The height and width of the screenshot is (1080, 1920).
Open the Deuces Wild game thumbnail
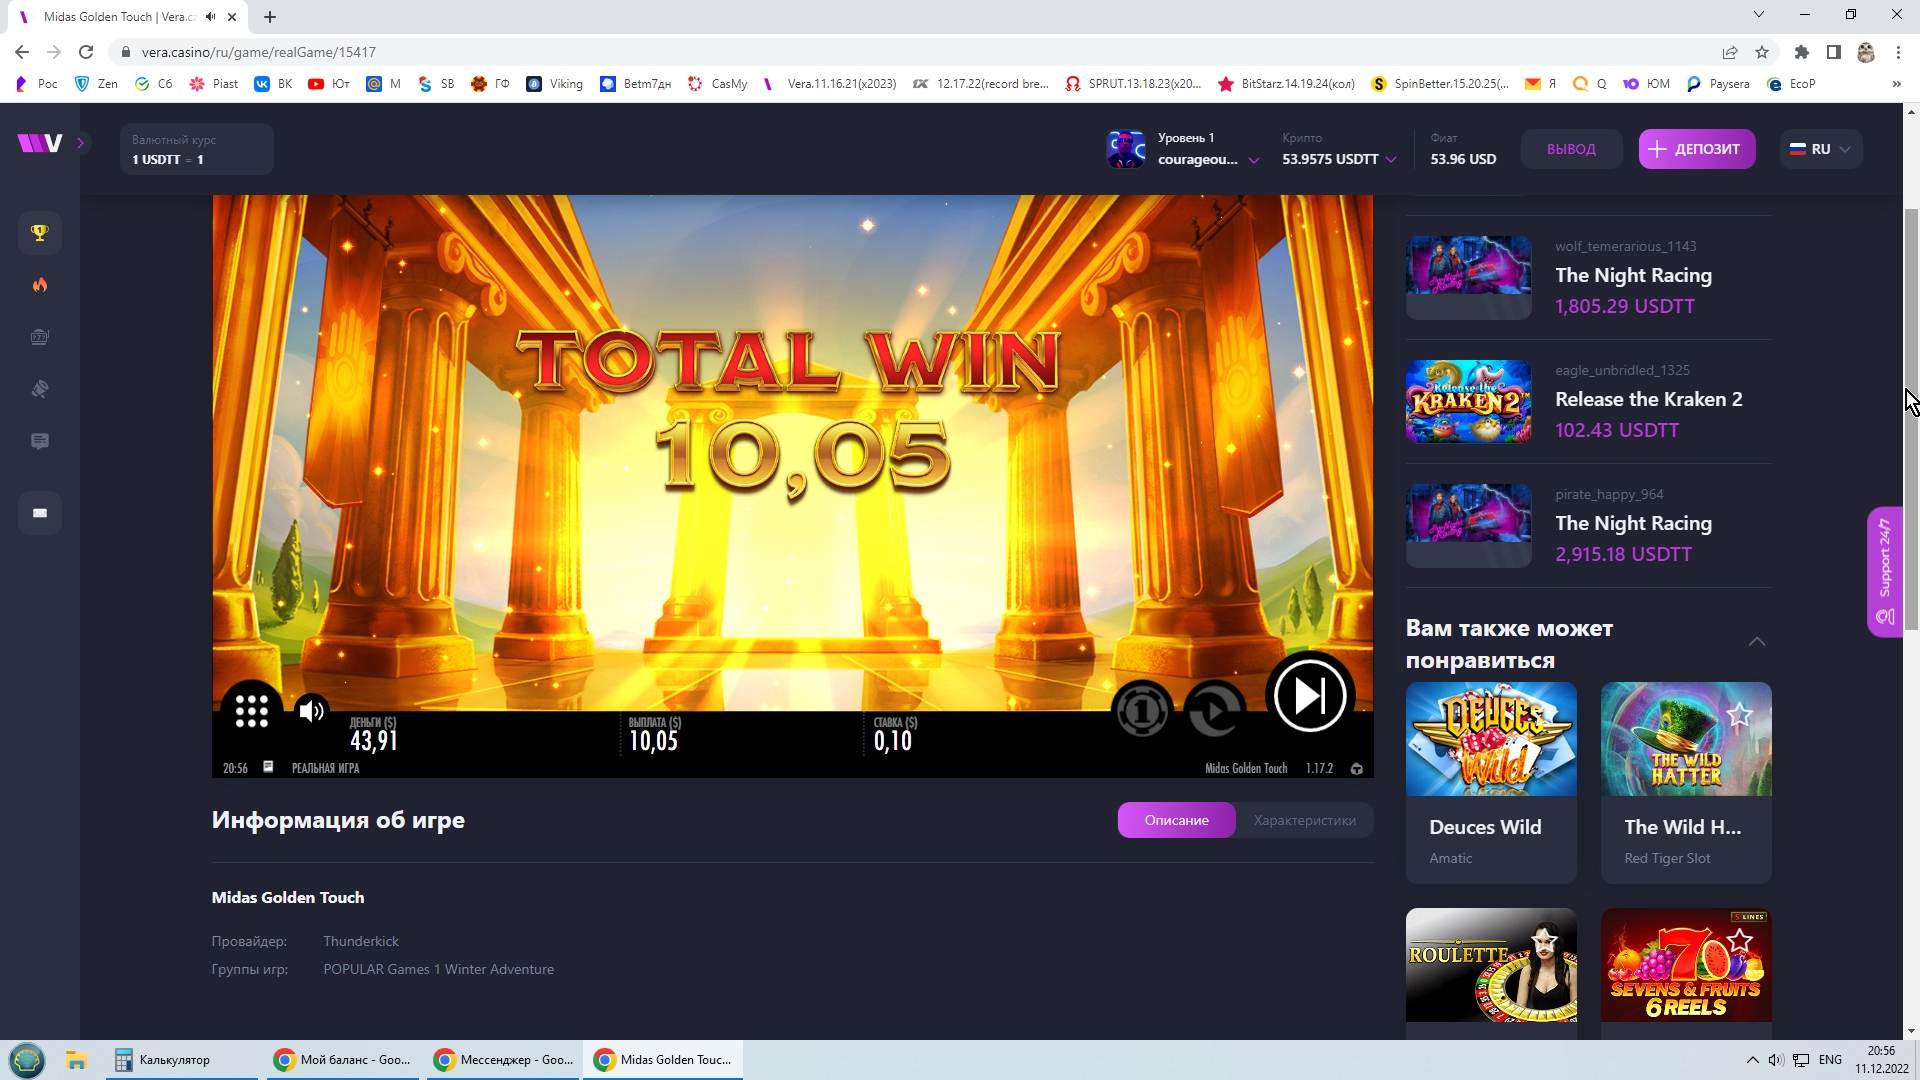coord(1491,740)
